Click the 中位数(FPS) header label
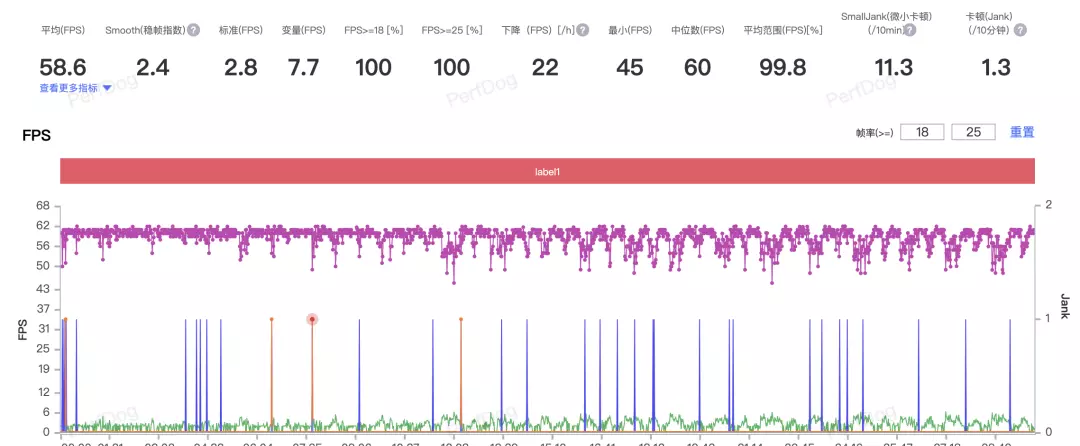The height and width of the screenshot is (446, 1080). (x=698, y=30)
